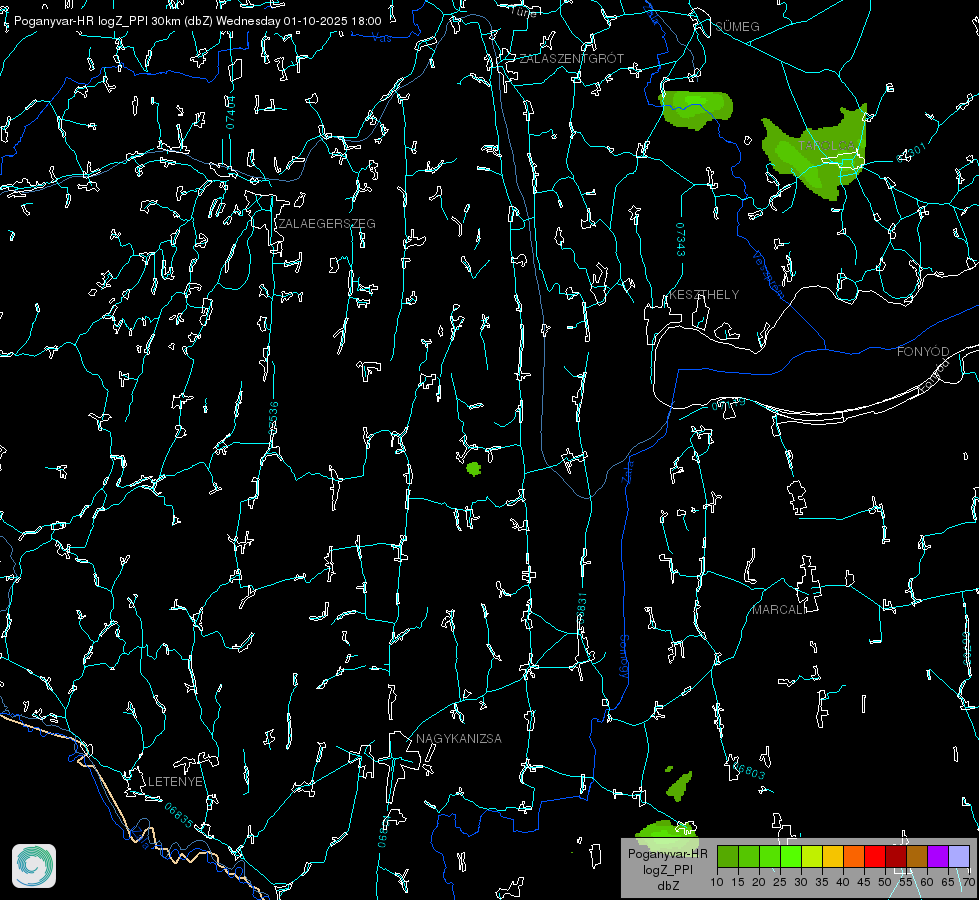This screenshot has width=979, height=900.
Task: Select the 20–25 dBZ green swatch
Action: [x=770, y=856]
